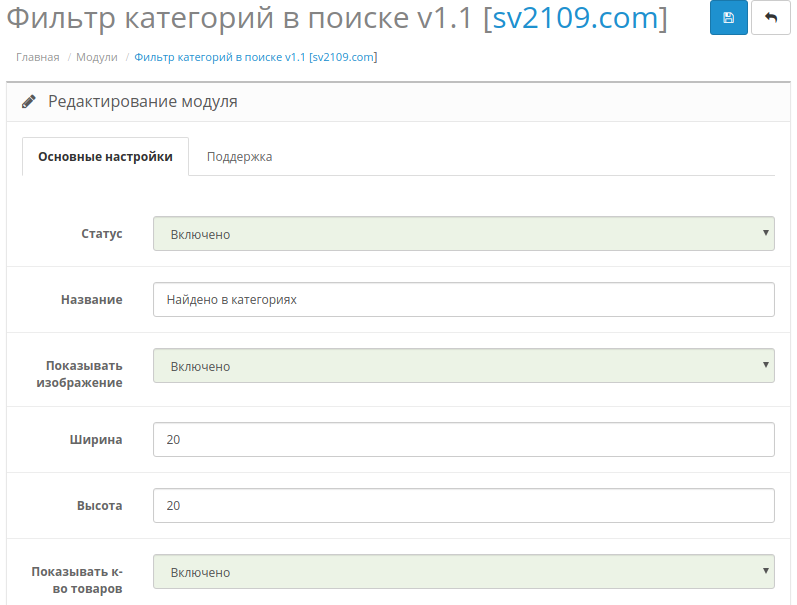Screen dimensions: 797x605
Task: Click into the Высота input field
Action: coord(464,505)
